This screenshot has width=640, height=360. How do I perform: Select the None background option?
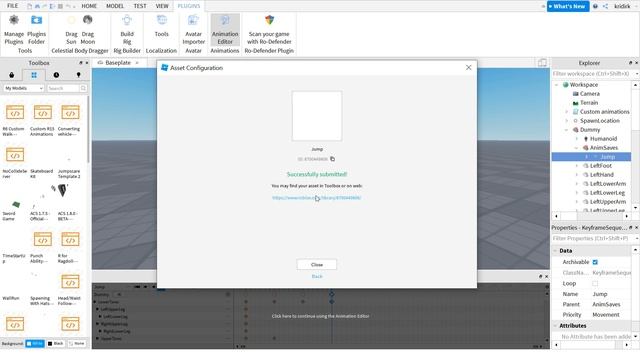point(77,344)
